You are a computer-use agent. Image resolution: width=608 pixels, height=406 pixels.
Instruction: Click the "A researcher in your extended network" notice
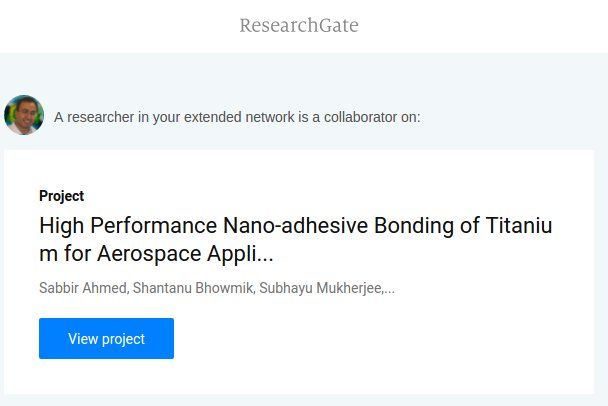(x=237, y=117)
